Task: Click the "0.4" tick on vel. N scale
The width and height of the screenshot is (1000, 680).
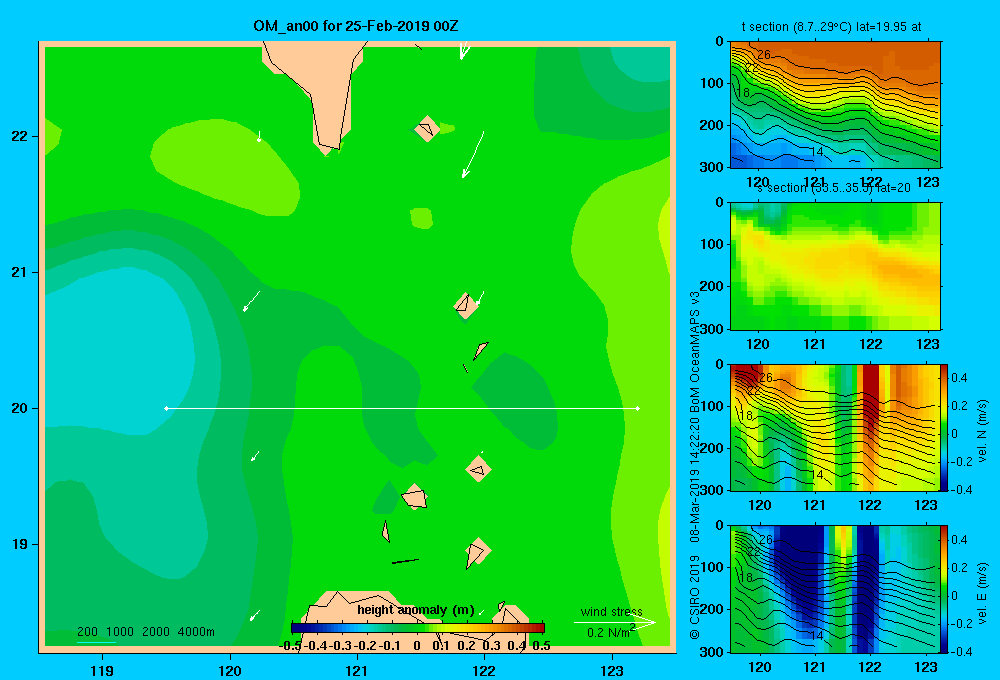Action: [959, 378]
